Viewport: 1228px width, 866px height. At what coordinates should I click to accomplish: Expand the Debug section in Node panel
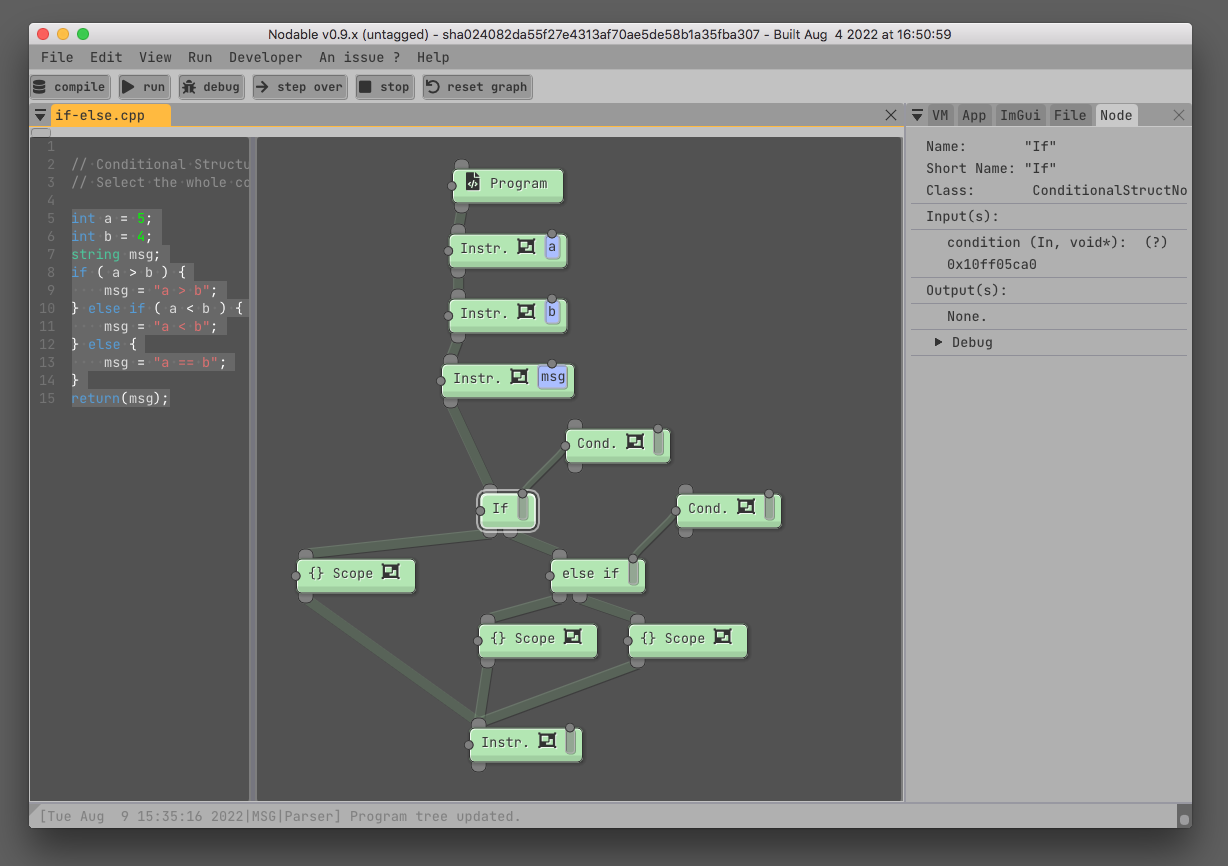pyautogui.click(x=939, y=342)
